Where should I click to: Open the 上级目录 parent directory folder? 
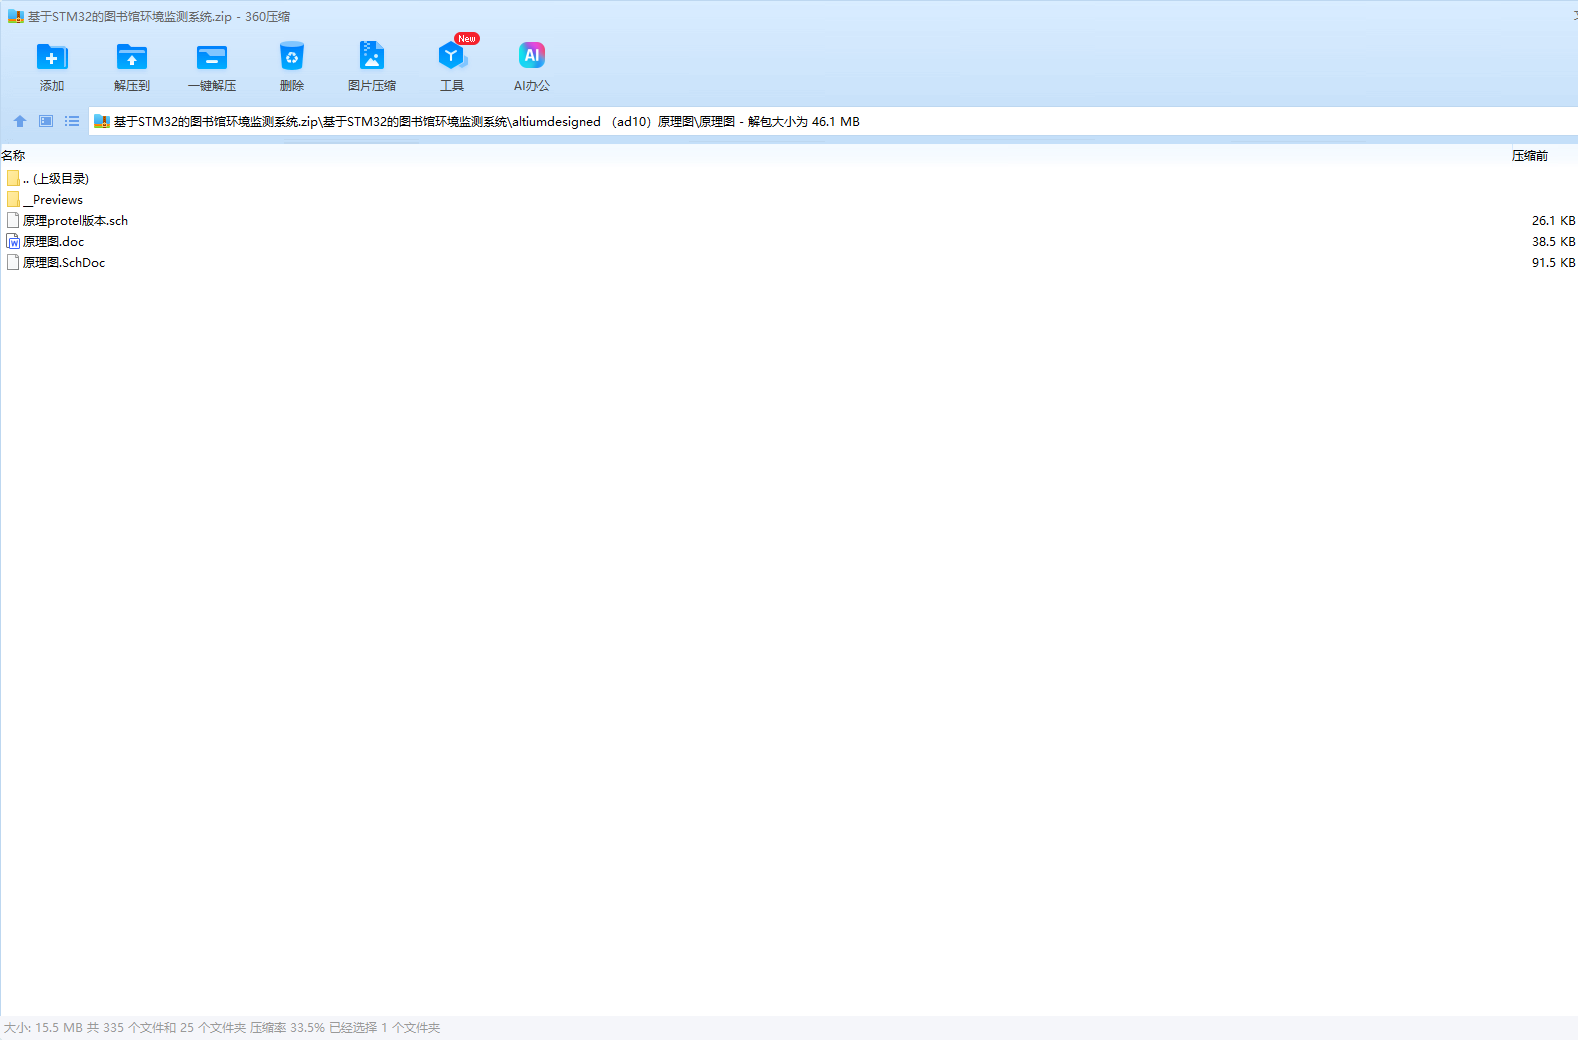coord(60,179)
